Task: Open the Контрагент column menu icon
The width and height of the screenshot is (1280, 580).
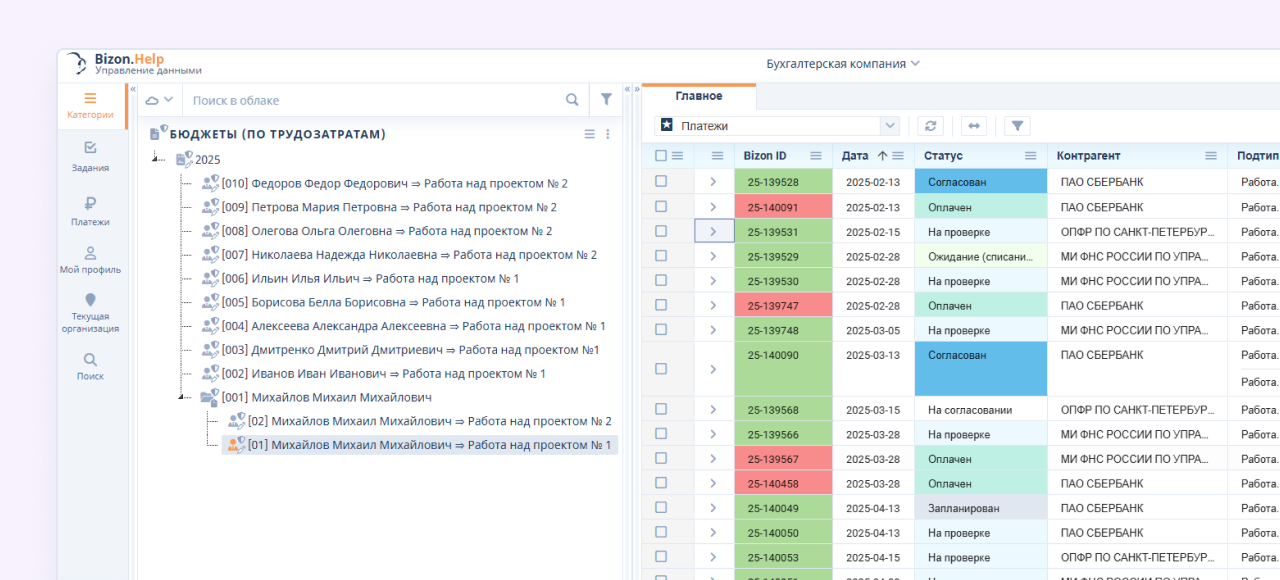Action: [x=1211, y=156]
